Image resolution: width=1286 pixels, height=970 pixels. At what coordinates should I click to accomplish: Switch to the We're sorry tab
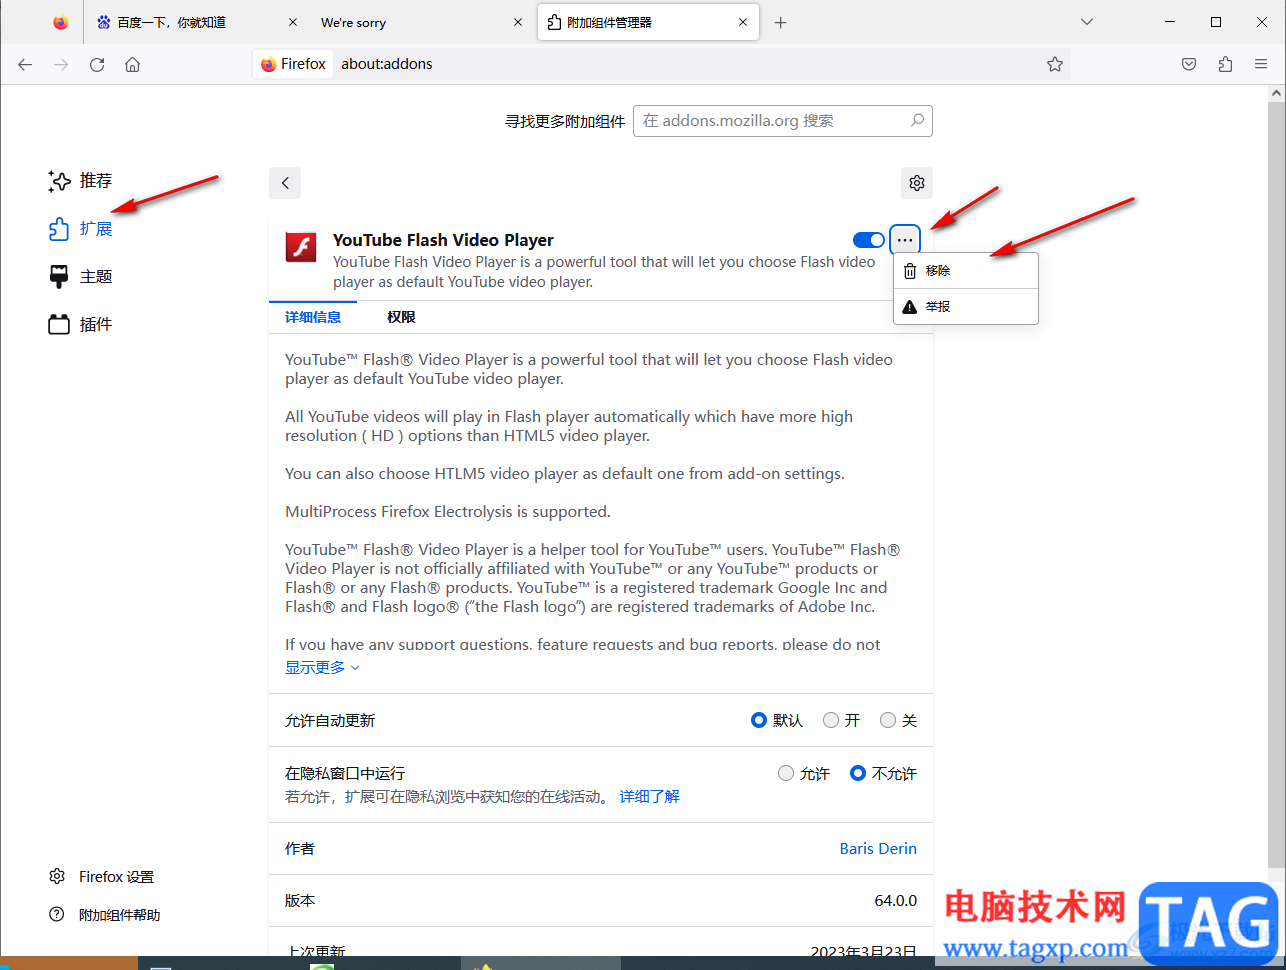(x=420, y=22)
